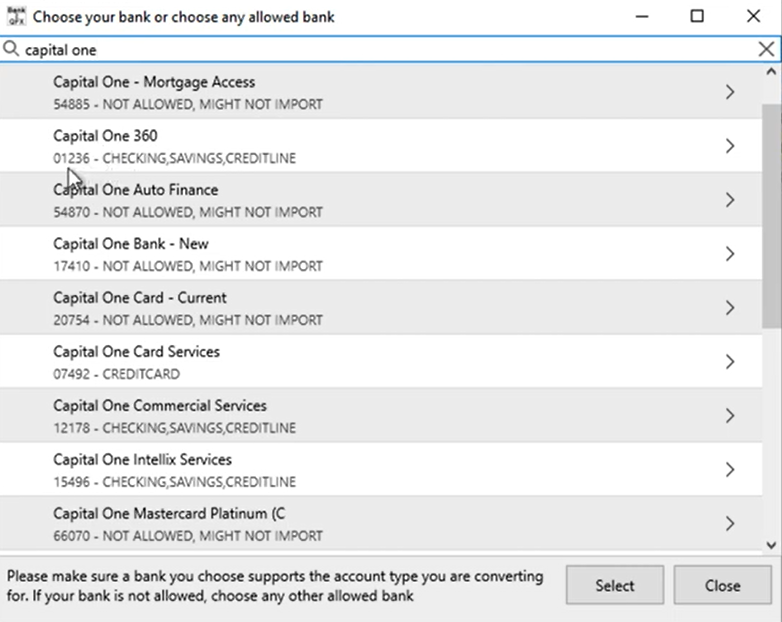
Task: Clear the search text with the X icon
Action: [x=766, y=49]
